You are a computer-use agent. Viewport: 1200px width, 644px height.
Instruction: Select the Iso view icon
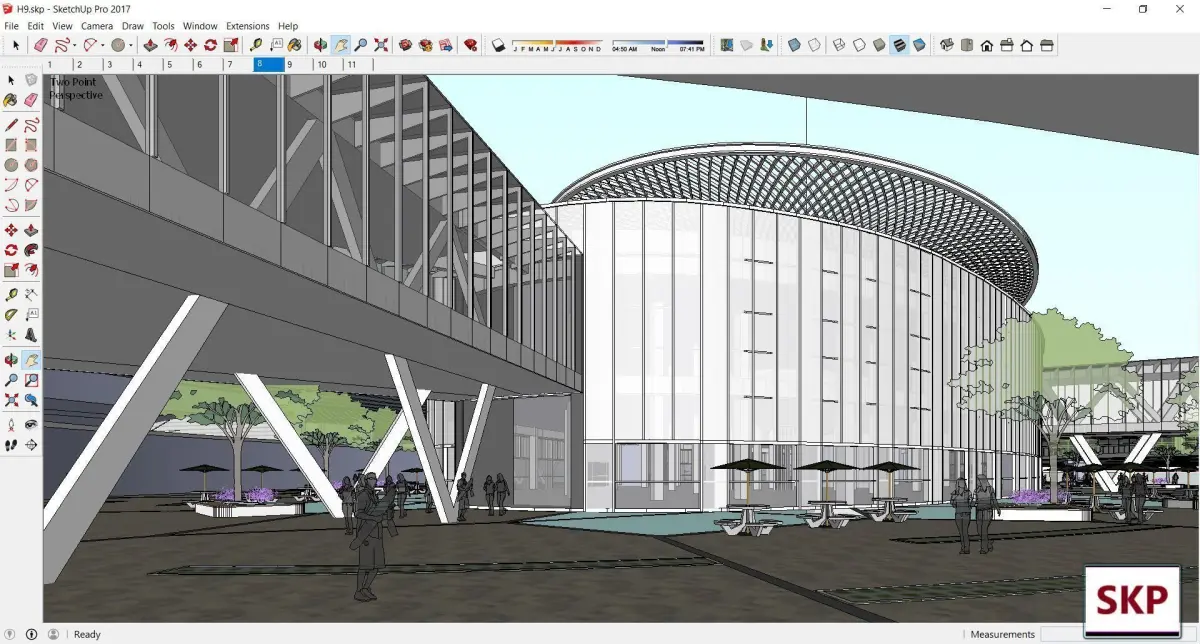(946, 45)
